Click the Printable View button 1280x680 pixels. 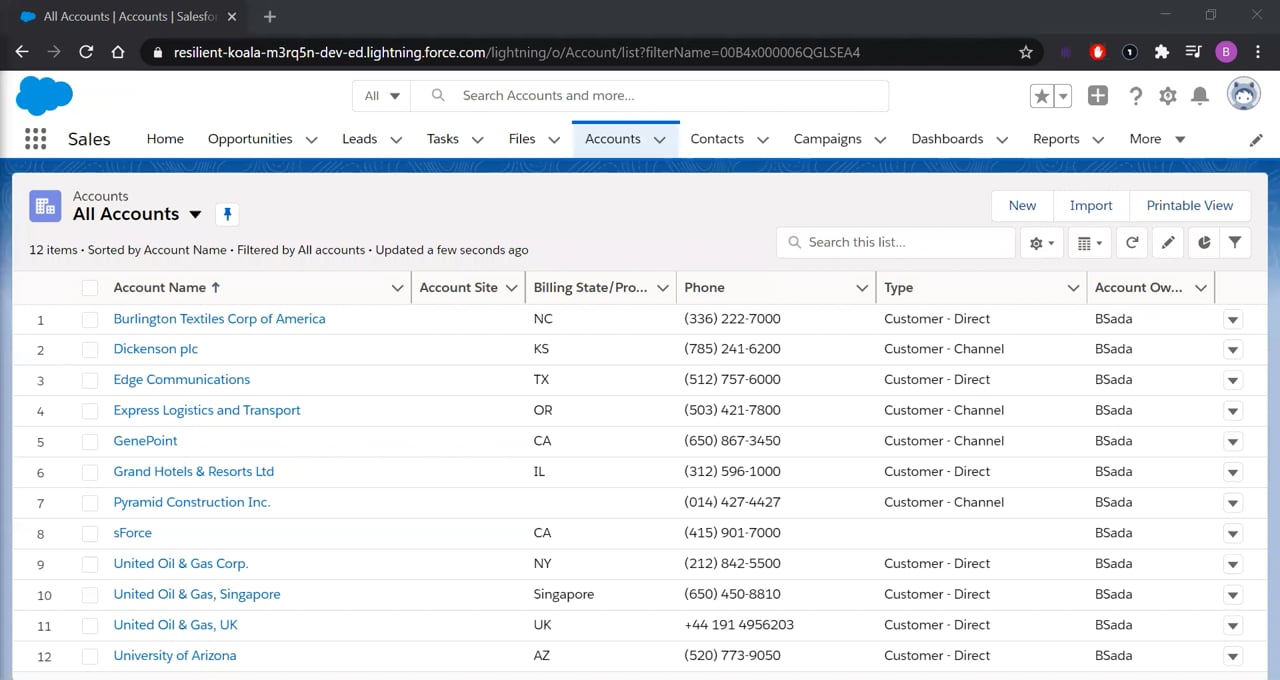[1190, 205]
